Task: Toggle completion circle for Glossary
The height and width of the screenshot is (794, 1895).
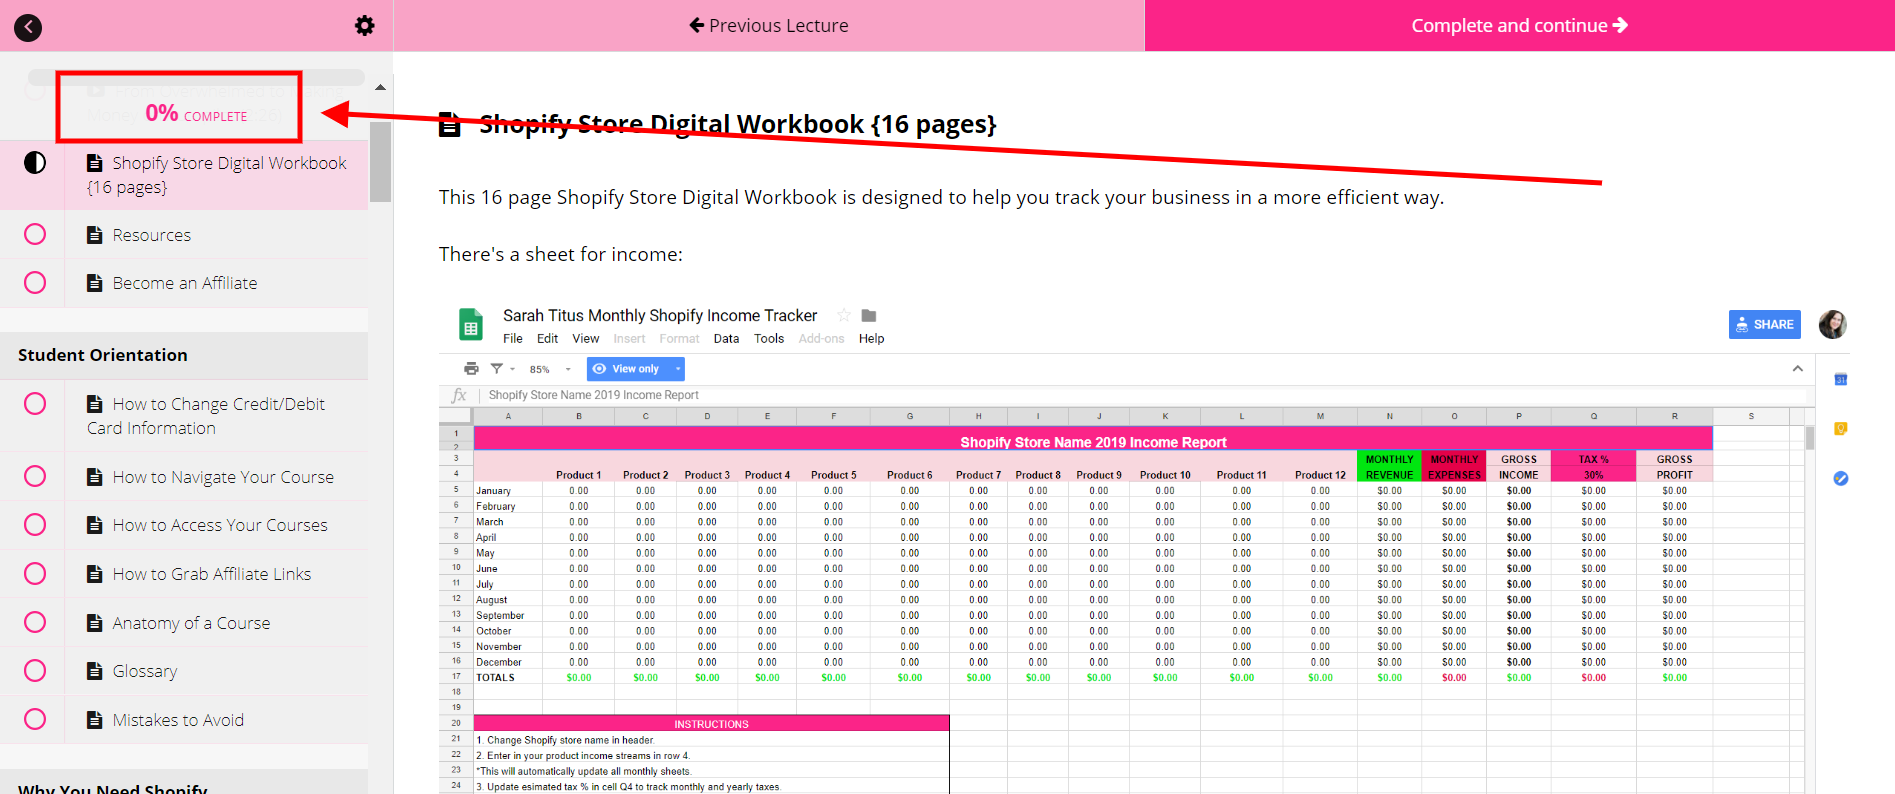Action: click(35, 670)
